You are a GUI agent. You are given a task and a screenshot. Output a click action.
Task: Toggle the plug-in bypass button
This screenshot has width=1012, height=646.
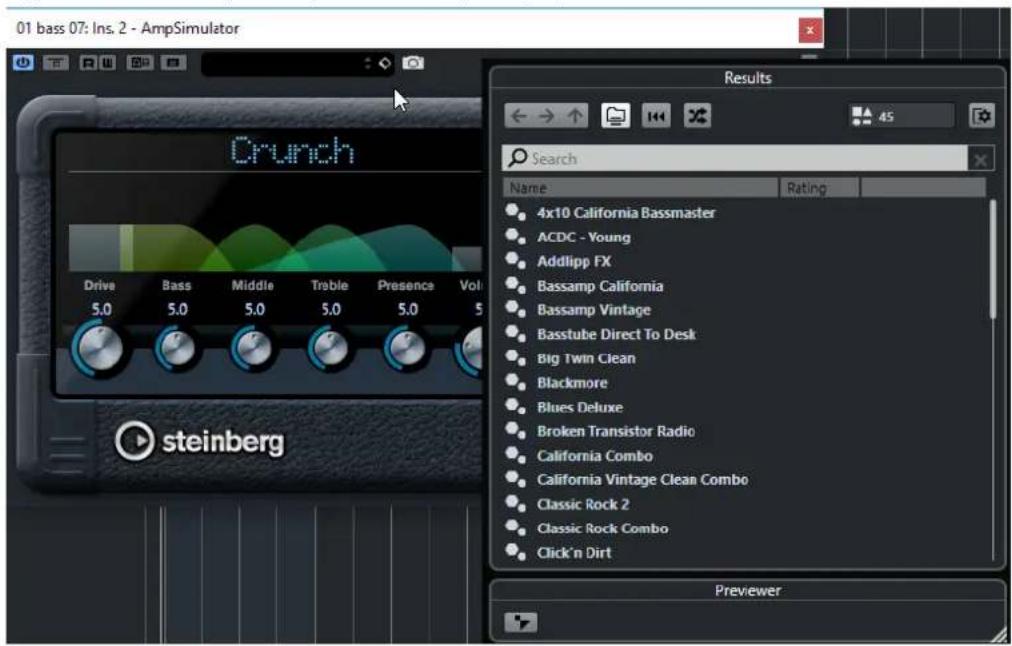[56, 63]
